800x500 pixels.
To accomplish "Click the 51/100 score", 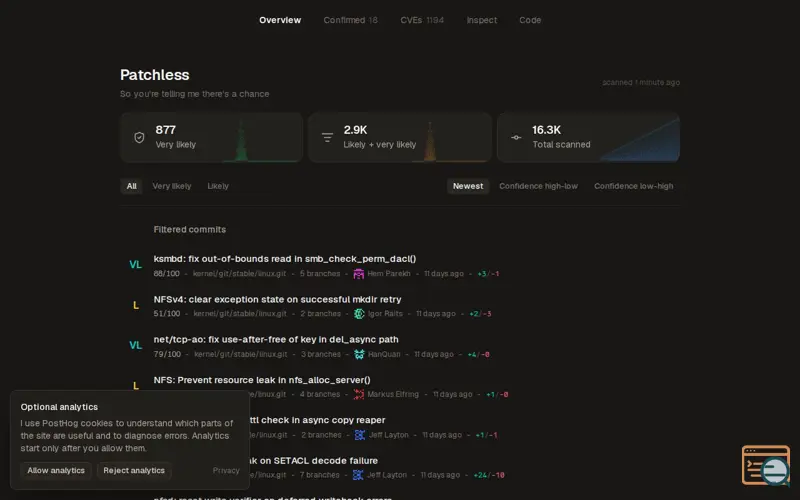I will tap(167, 314).
